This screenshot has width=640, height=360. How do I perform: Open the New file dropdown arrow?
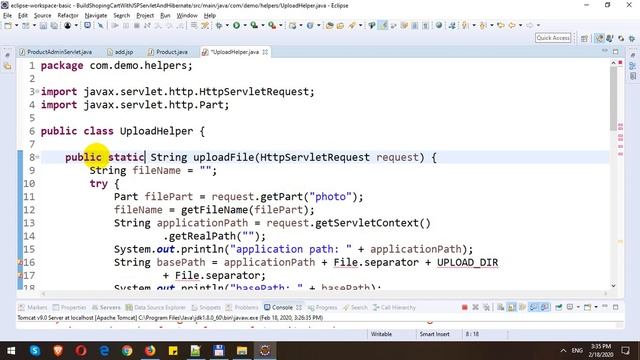[x=17, y=25]
